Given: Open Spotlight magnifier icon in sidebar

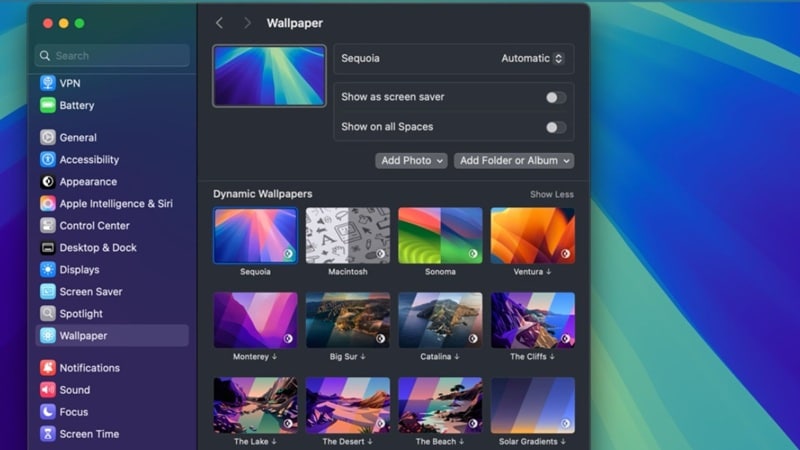Looking at the screenshot, I should click(47, 313).
